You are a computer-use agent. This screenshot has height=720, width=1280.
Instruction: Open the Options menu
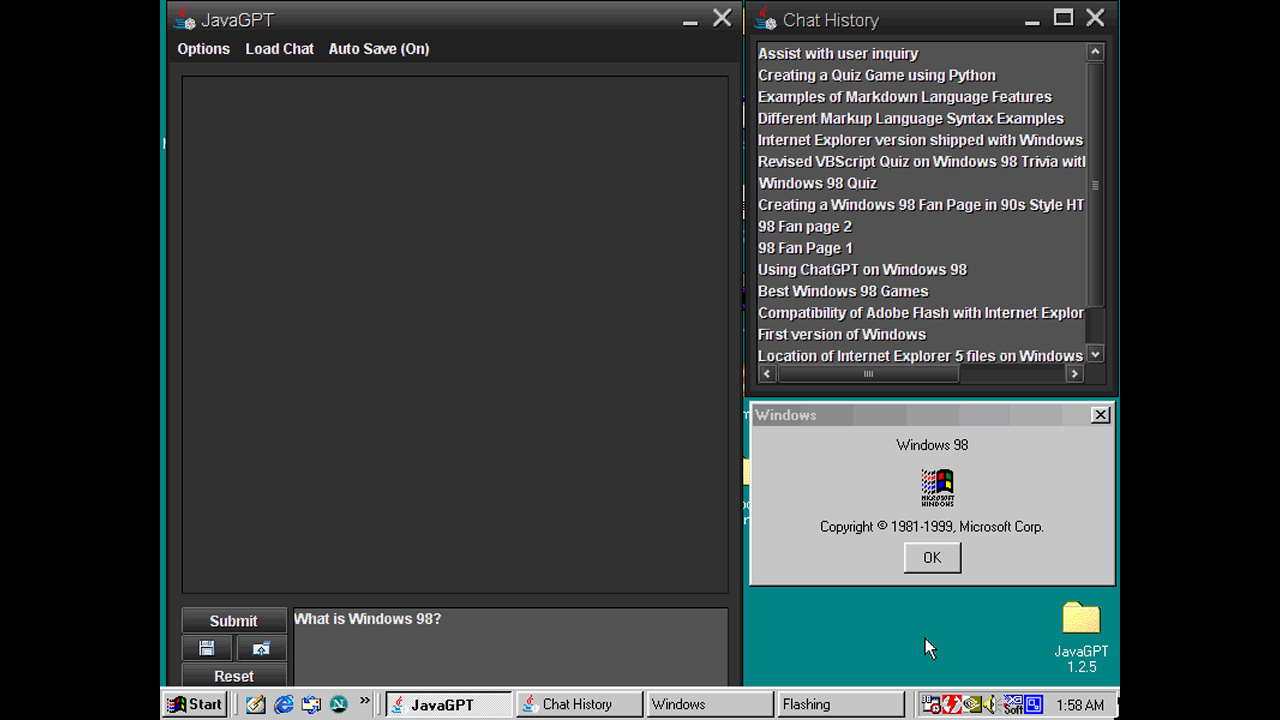point(203,49)
